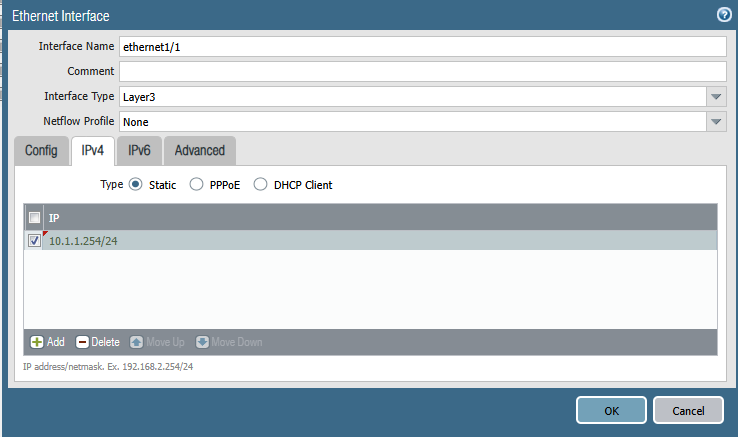Click the Interface Type Layer3 field
Viewport: 738px width, 437px height.
point(413,97)
